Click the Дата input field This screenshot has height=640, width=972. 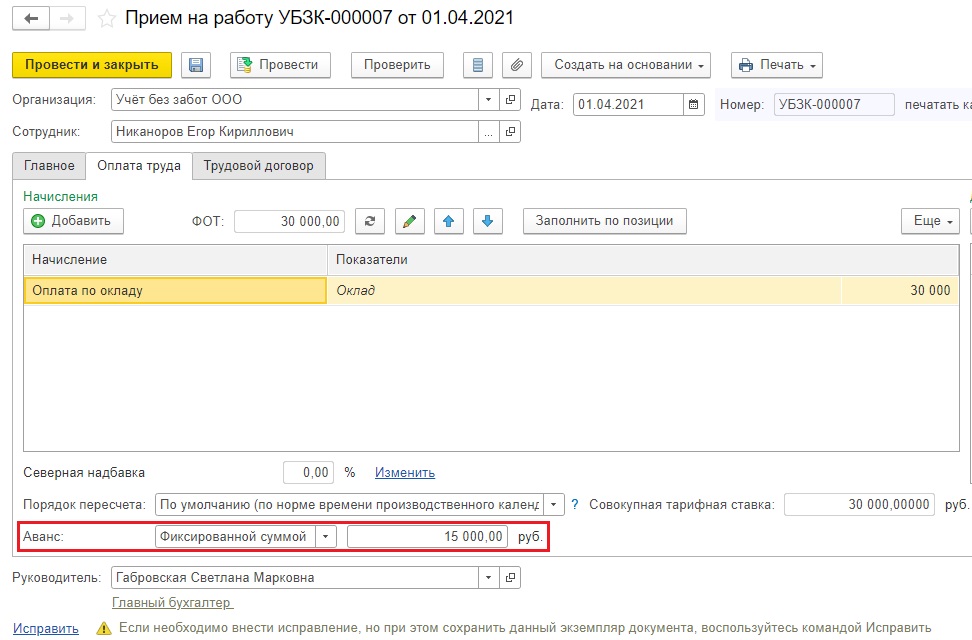pos(628,104)
